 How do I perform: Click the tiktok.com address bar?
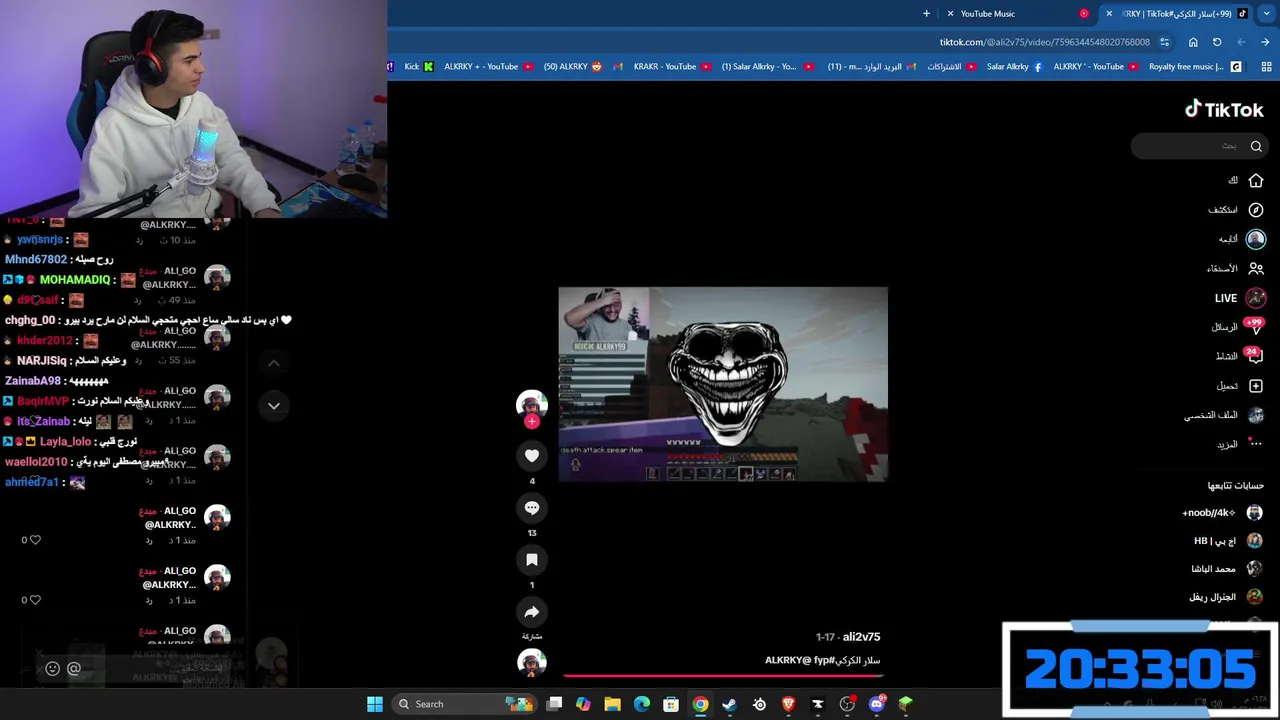pyautogui.click(x=1045, y=42)
